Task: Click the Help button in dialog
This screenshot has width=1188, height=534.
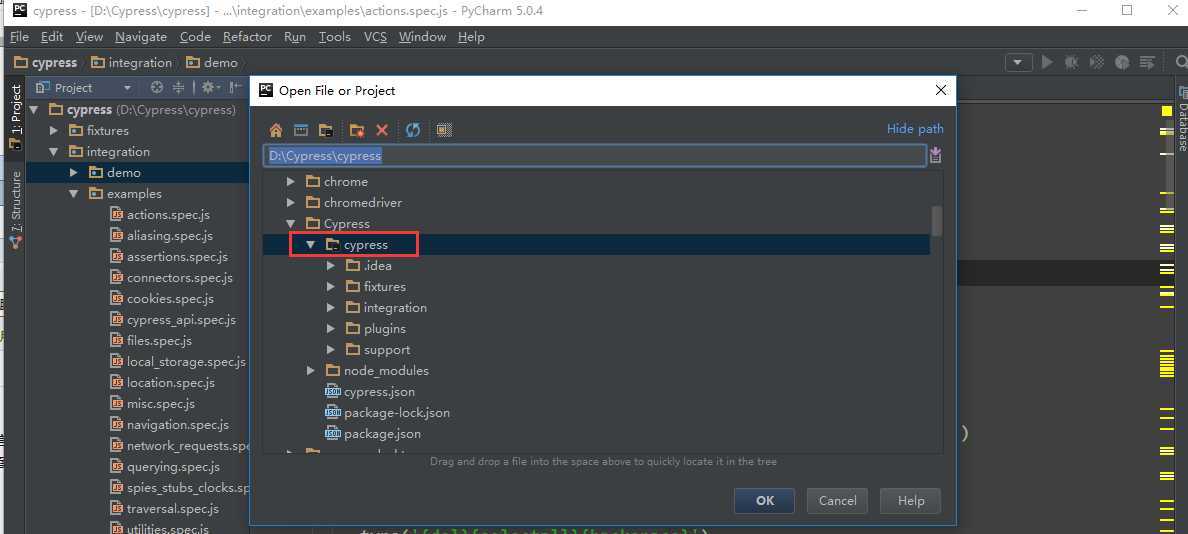Action: coord(911,501)
